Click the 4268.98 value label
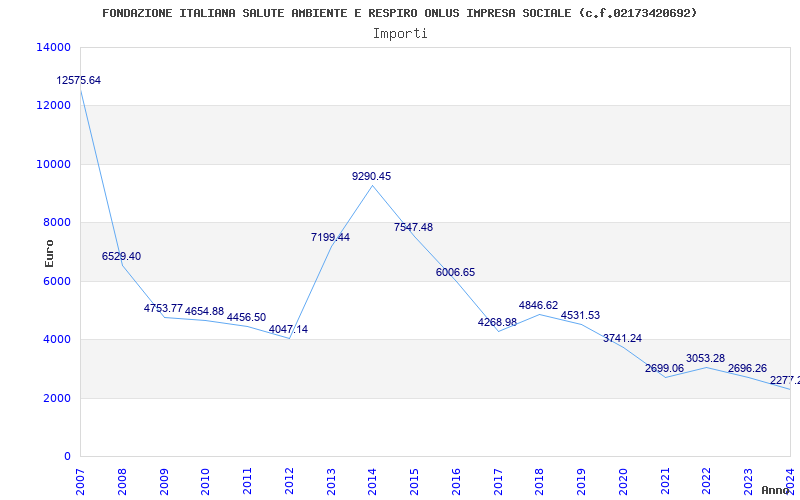 pyautogui.click(x=497, y=322)
